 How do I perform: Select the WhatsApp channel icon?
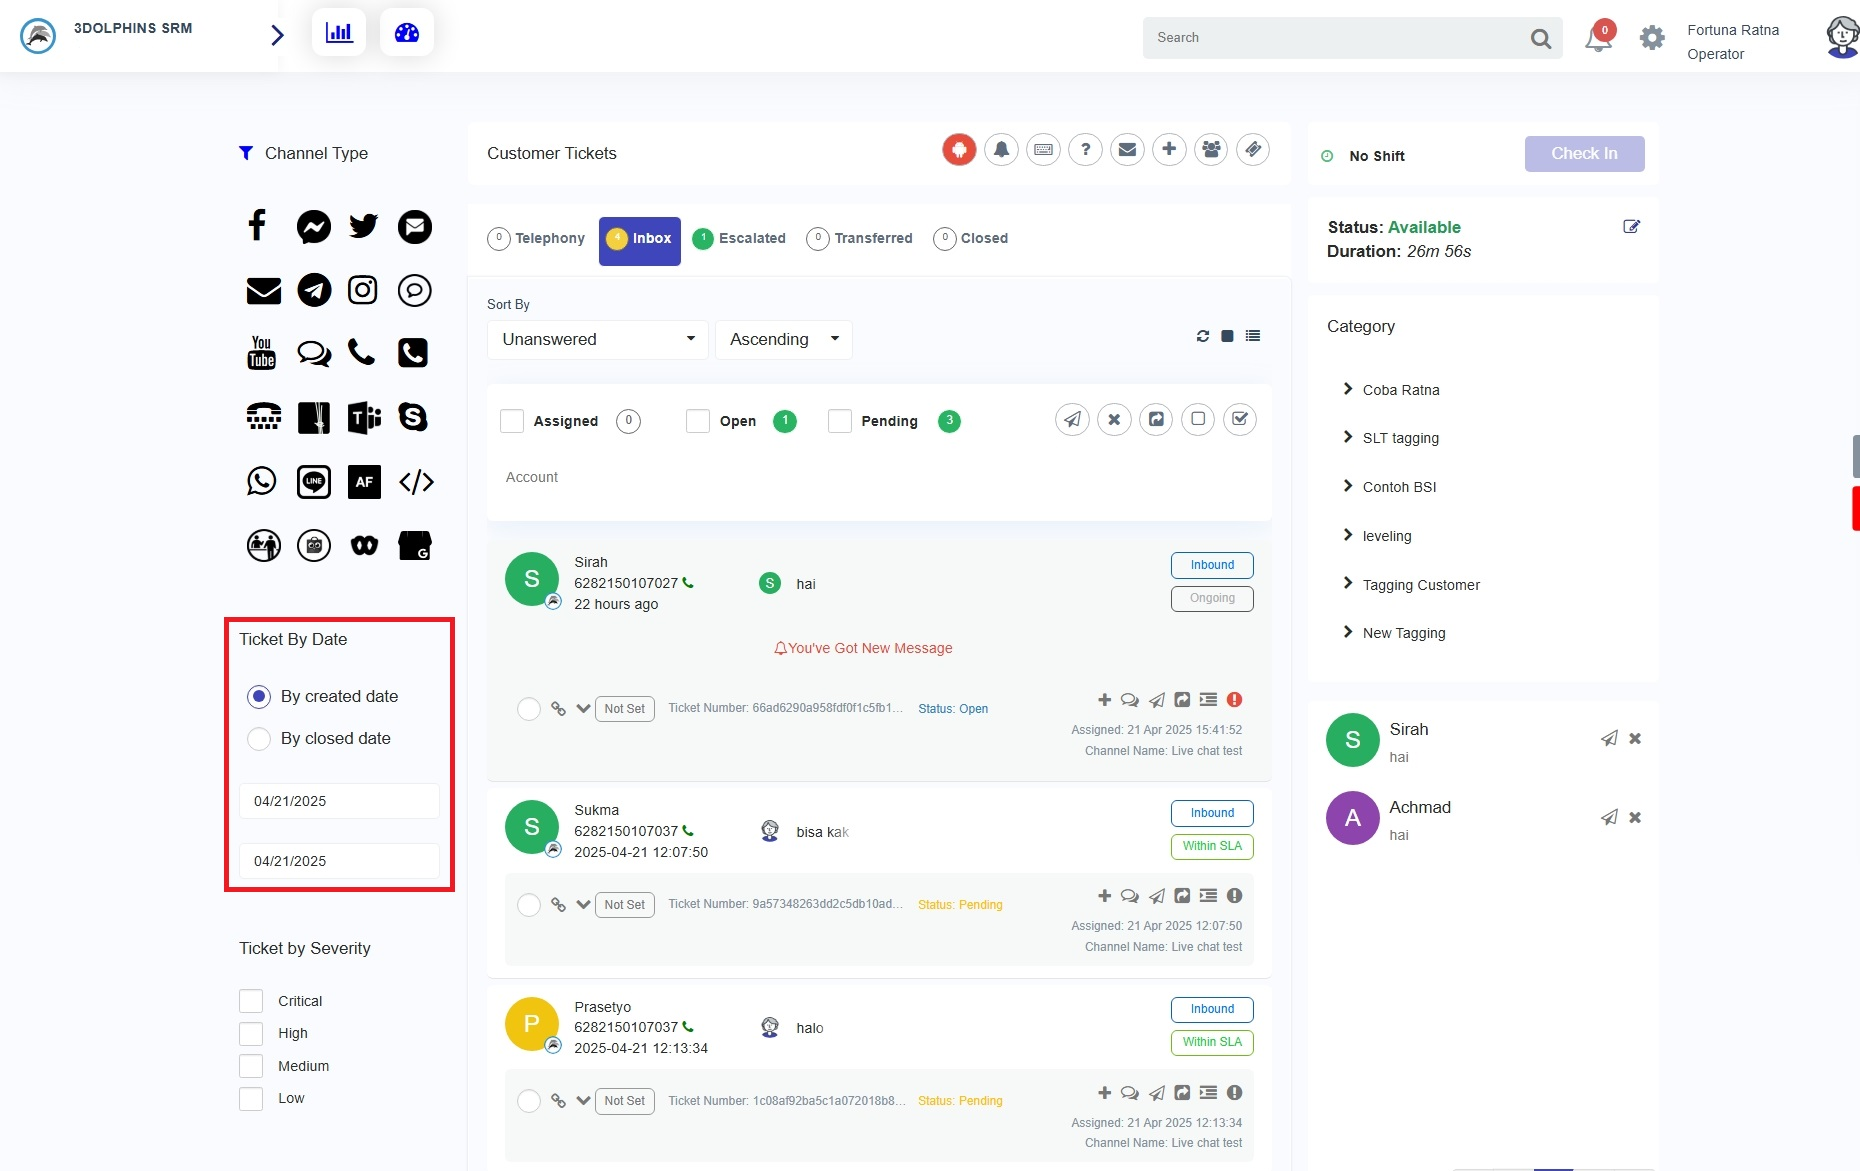click(x=262, y=481)
